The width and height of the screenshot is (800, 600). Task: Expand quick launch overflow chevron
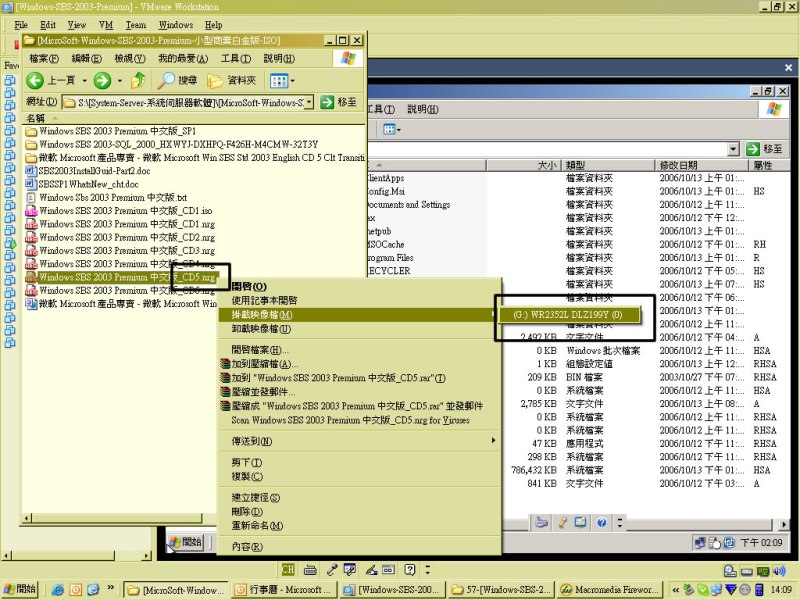point(111,588)
